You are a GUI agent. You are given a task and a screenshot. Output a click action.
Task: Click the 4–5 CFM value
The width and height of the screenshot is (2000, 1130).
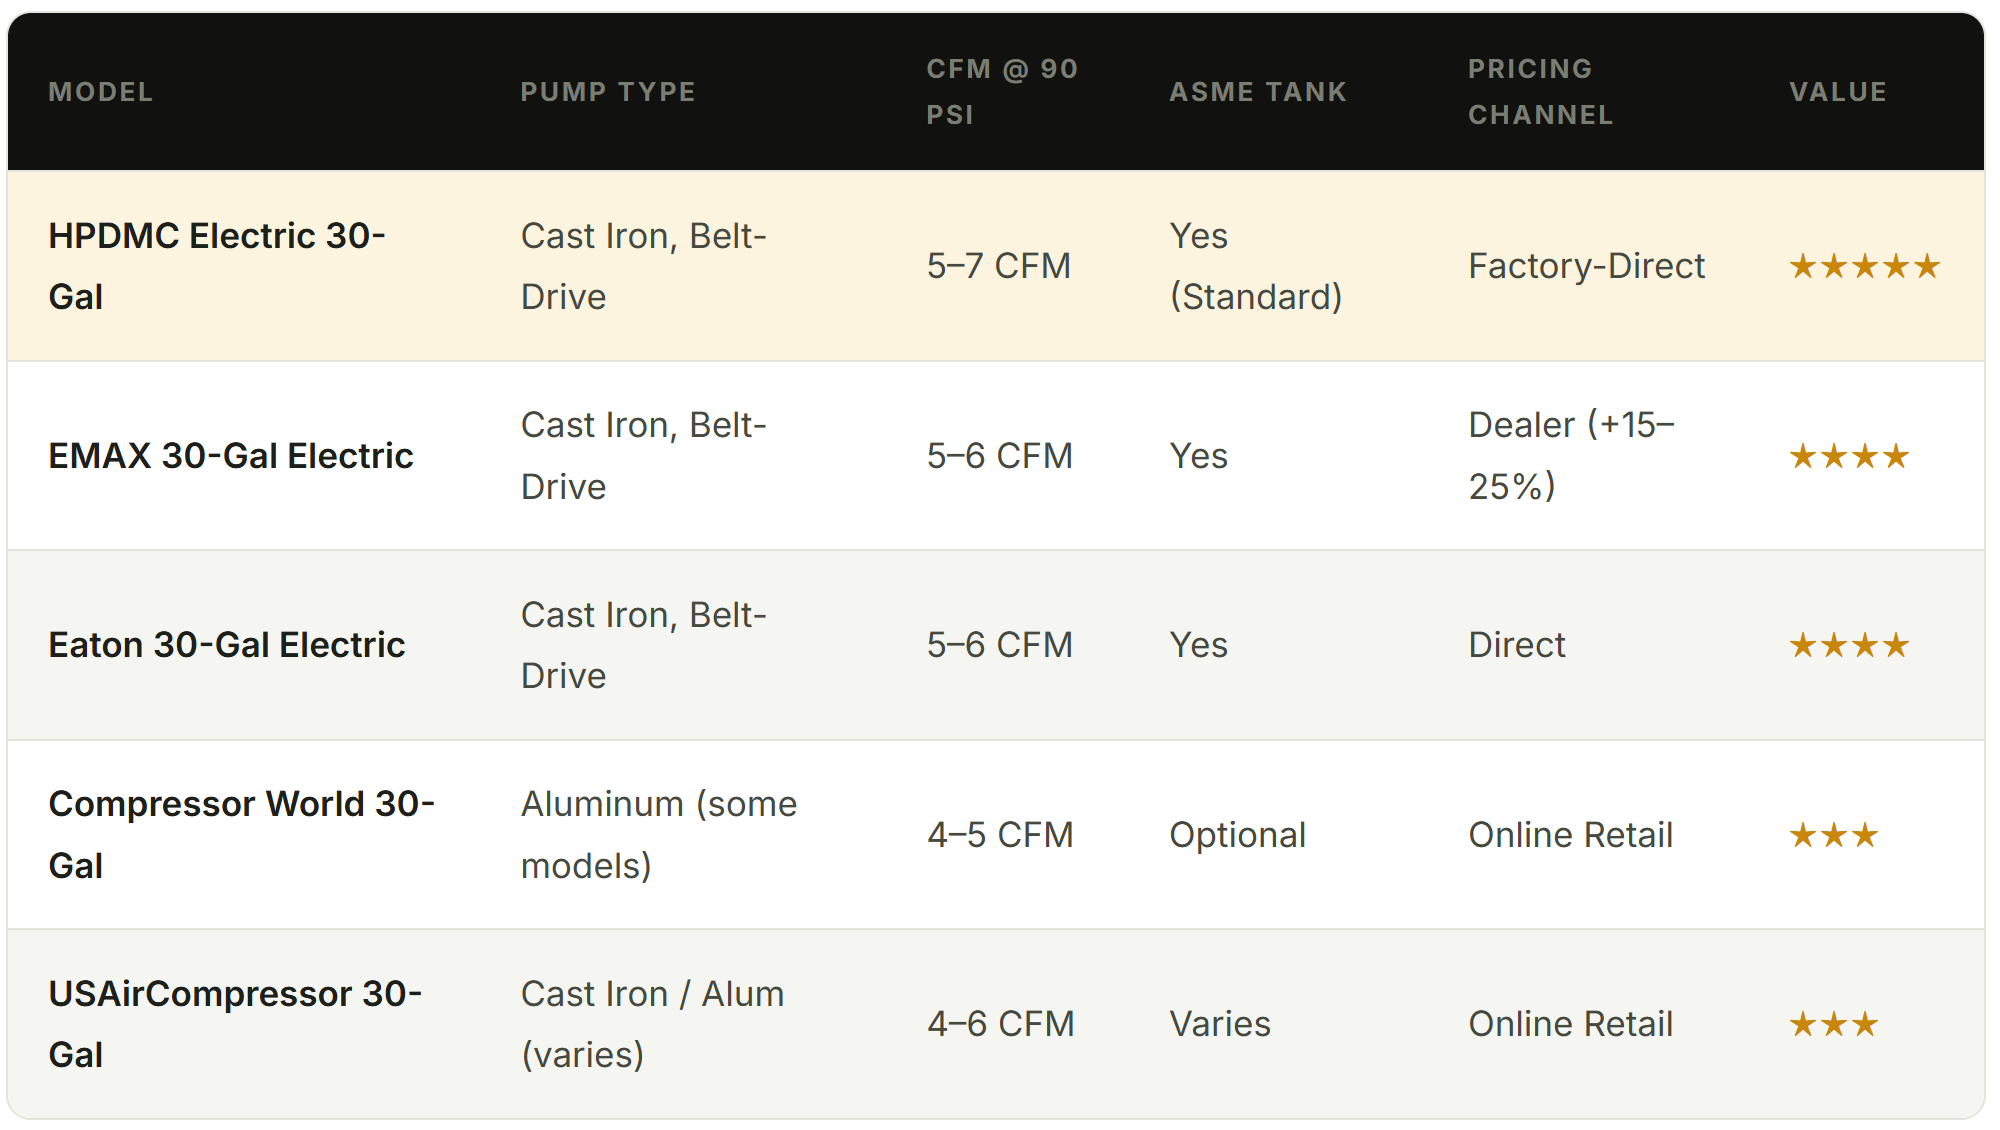click(1000, 835)
